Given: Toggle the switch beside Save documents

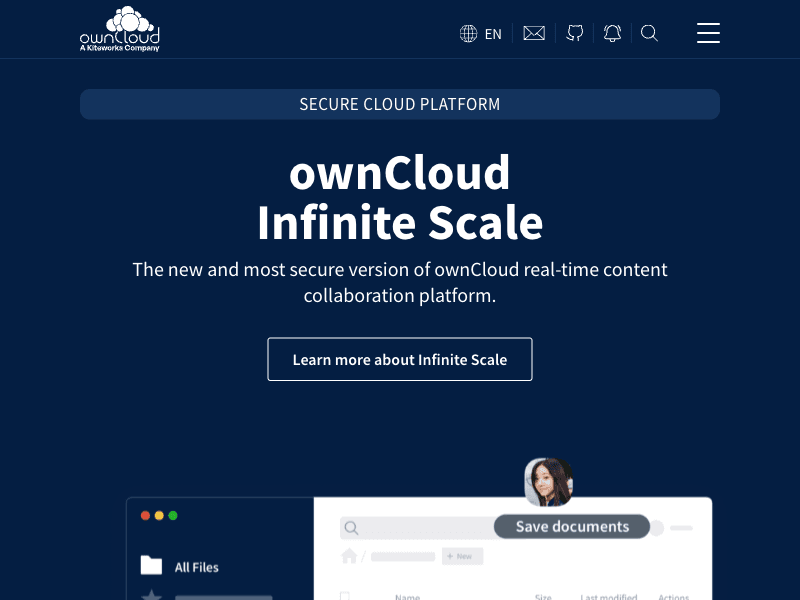Looking at the screenshot, I should click(658, 527).
